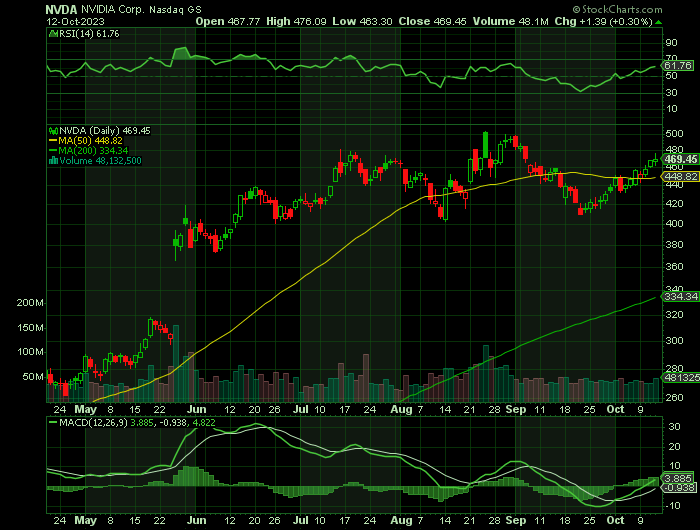700x530 pixels.
Task: Click the 61.76 RSI tag on the right axis
Action: [678, 66]
